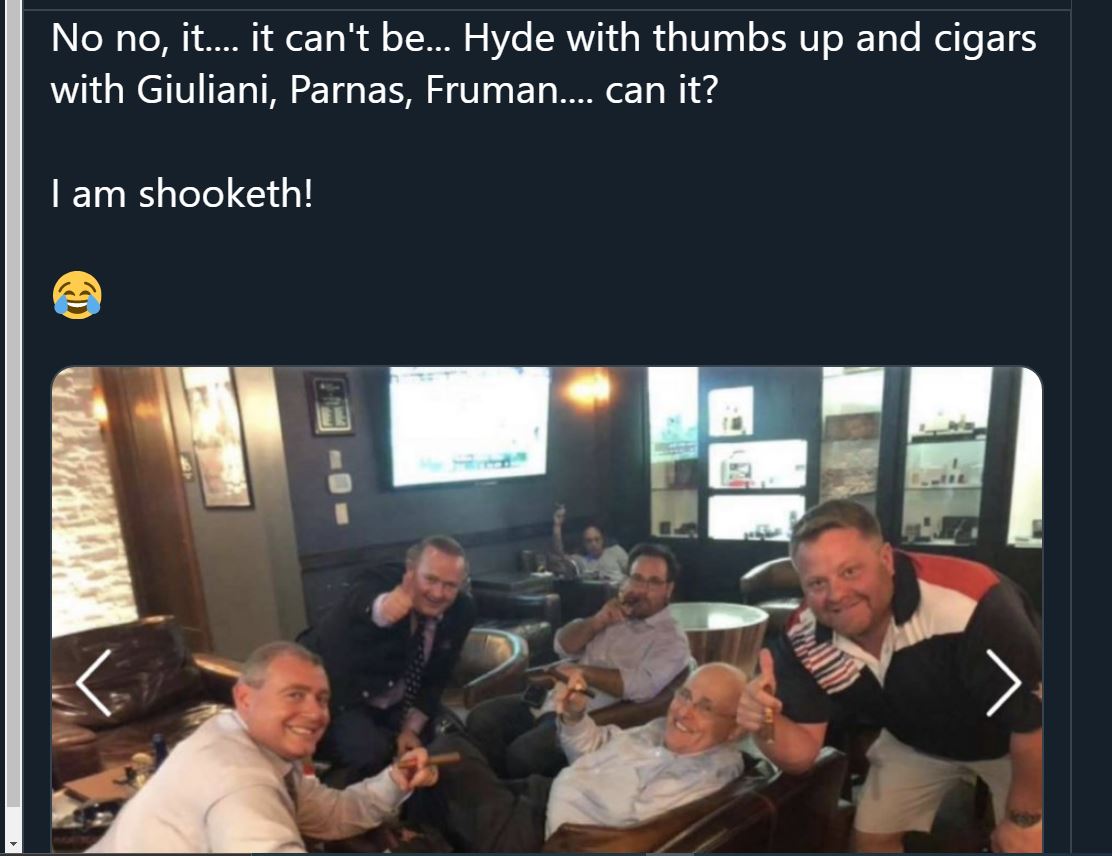
Task: Click the scrollbar down arrow at bottom left
Action: coord(11,845)
